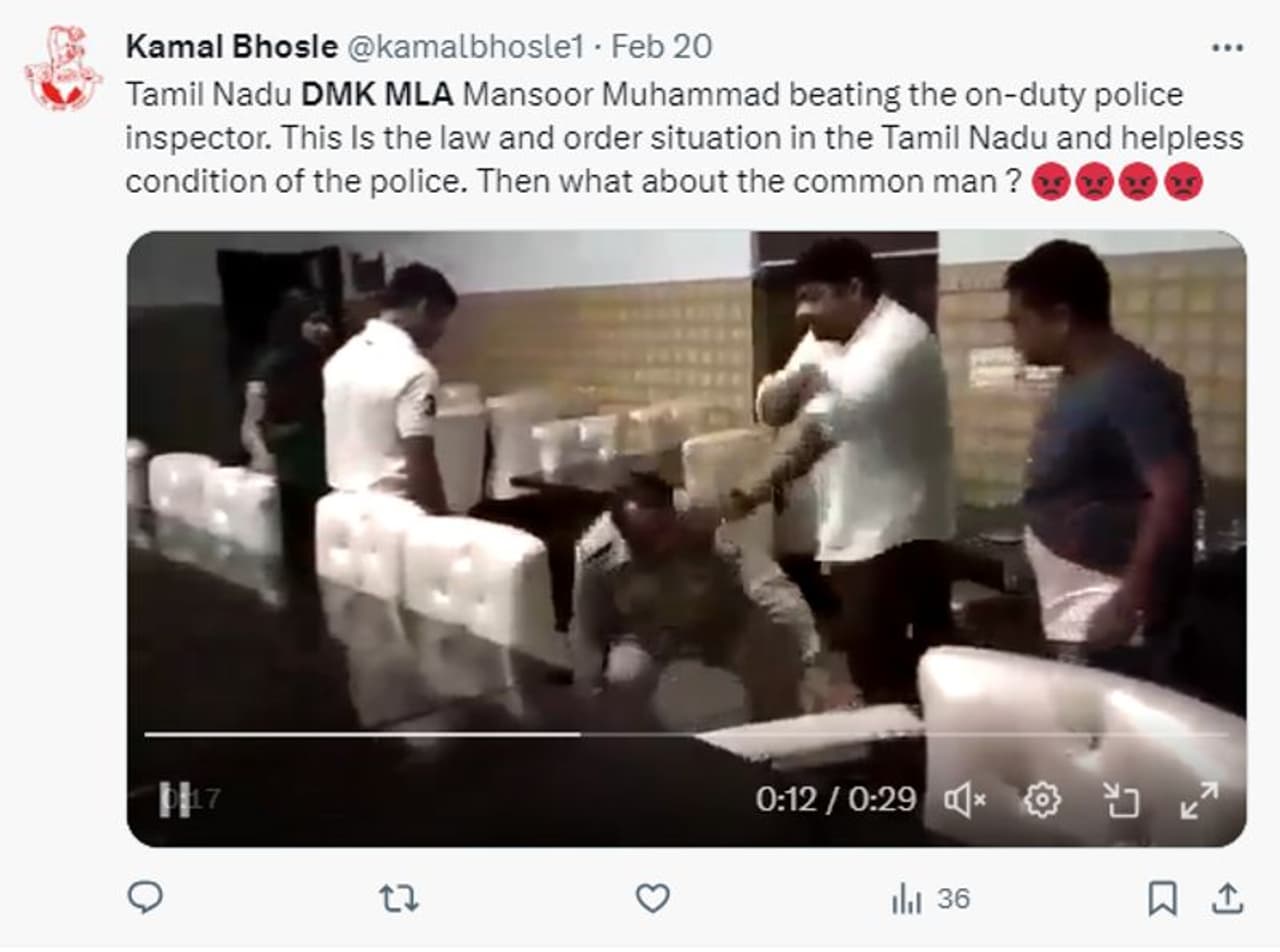Open Kamal Bhosle profile avatar
The image size is (1280, 952).
(x=62, y=68)
